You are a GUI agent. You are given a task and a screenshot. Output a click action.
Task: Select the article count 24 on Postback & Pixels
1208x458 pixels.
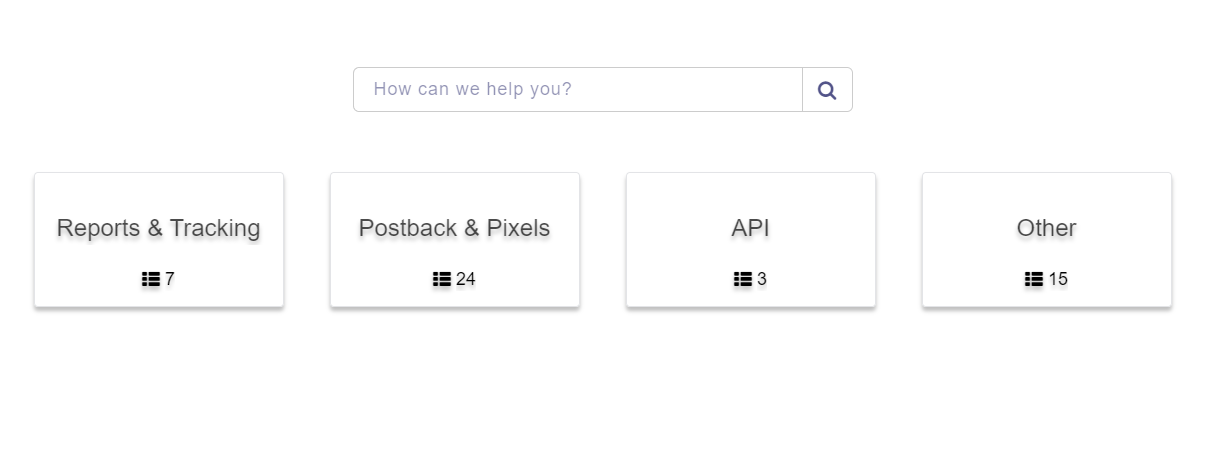[466, 279]
